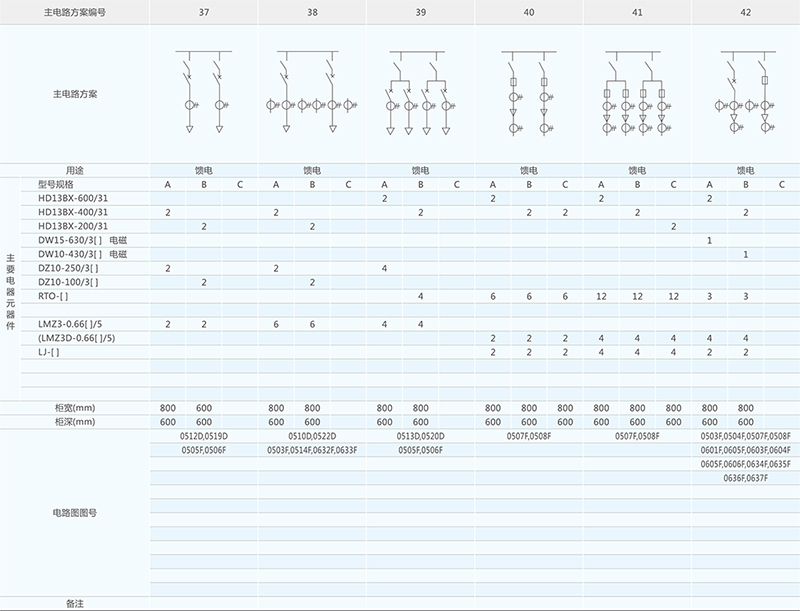The image size is (800, 611).
Task: Click the 备注 row label at bottom
Action: 75,604
